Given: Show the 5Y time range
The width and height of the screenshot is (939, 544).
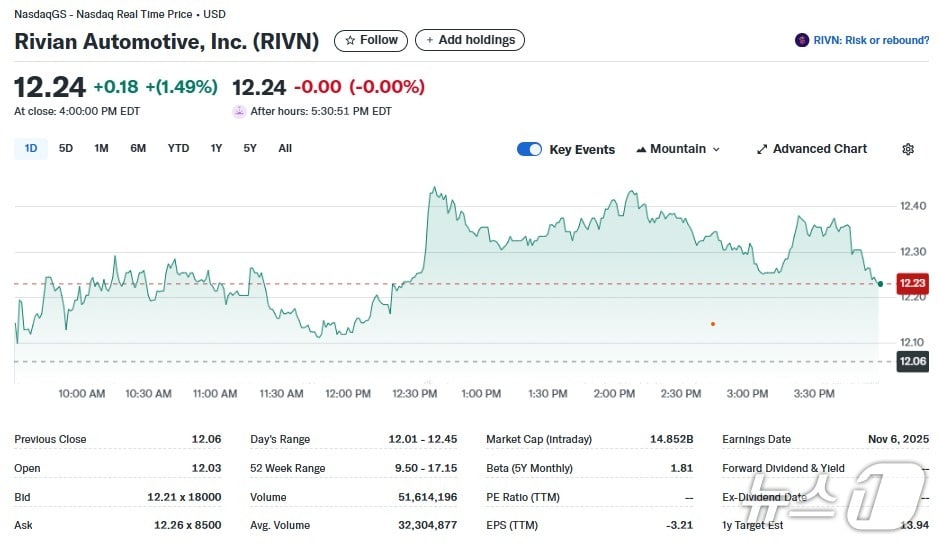Looking at the screenshot, I should tap(250, 148).
